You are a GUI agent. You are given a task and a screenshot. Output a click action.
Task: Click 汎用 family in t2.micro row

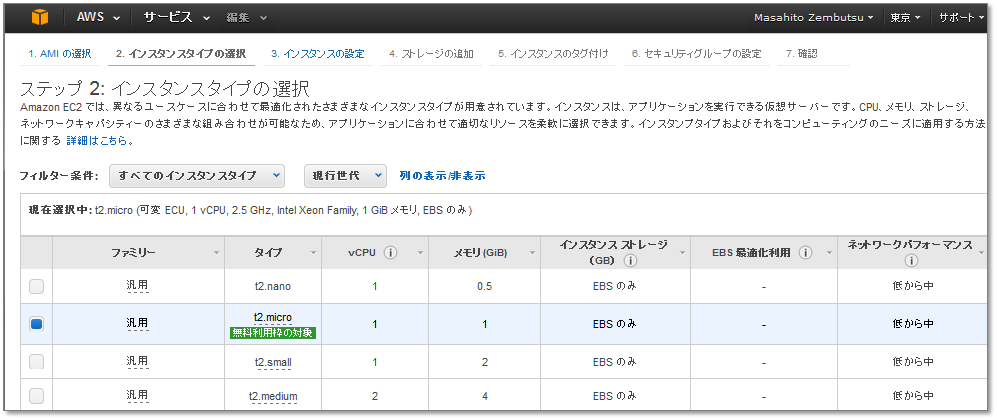click(x=137, y=323)
